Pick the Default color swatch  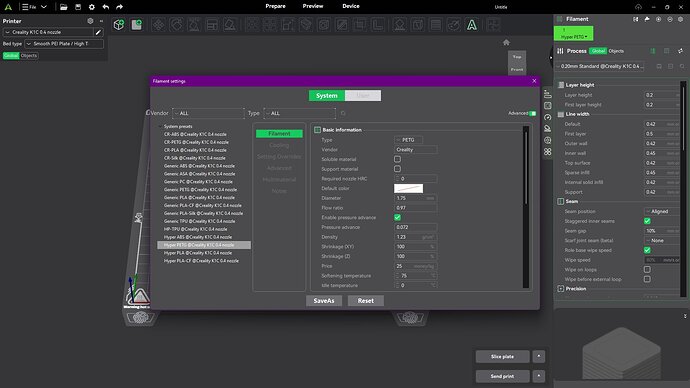[x=408, y=188]
